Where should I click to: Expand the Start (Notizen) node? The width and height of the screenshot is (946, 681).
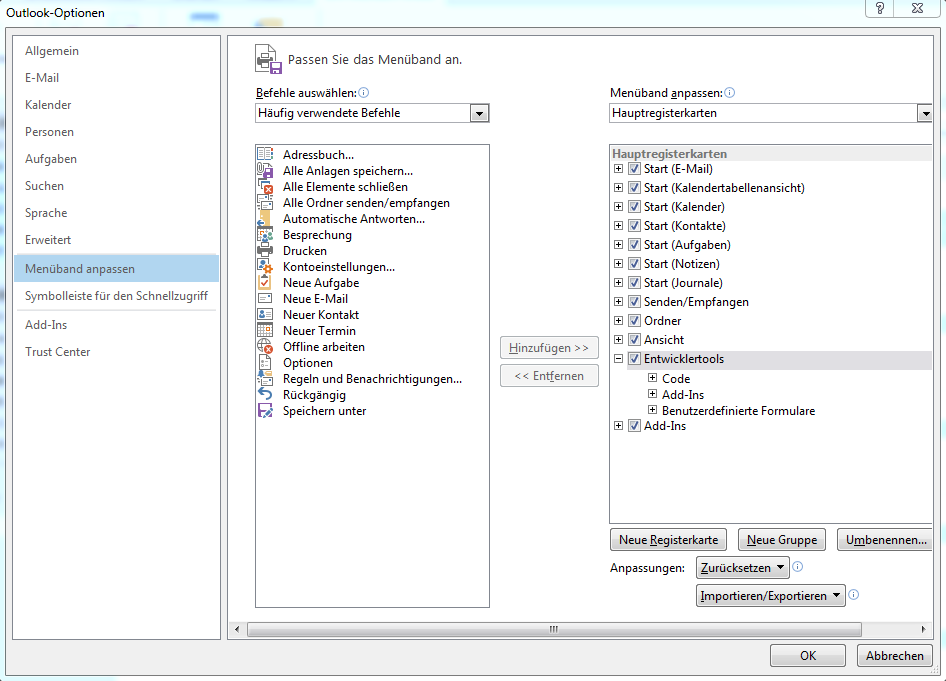point(618,264)
